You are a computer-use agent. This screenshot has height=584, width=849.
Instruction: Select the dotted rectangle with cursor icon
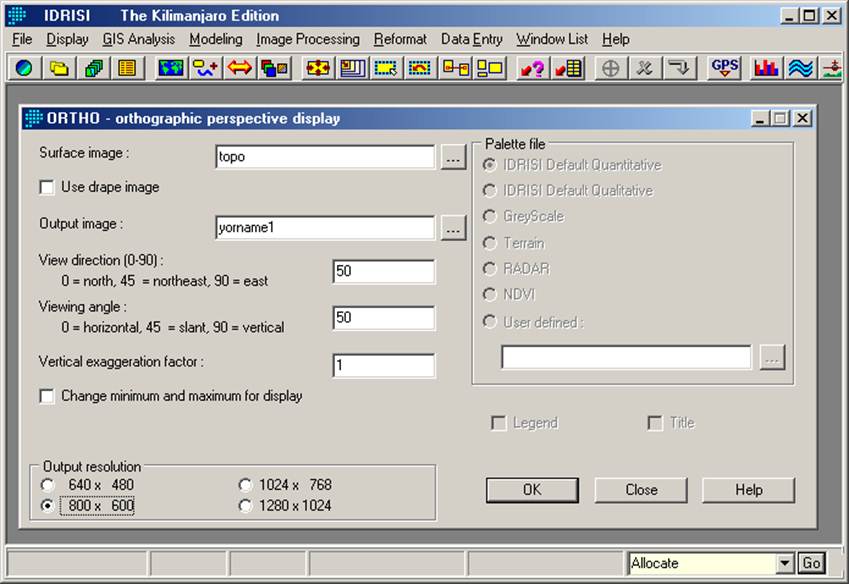386,68
